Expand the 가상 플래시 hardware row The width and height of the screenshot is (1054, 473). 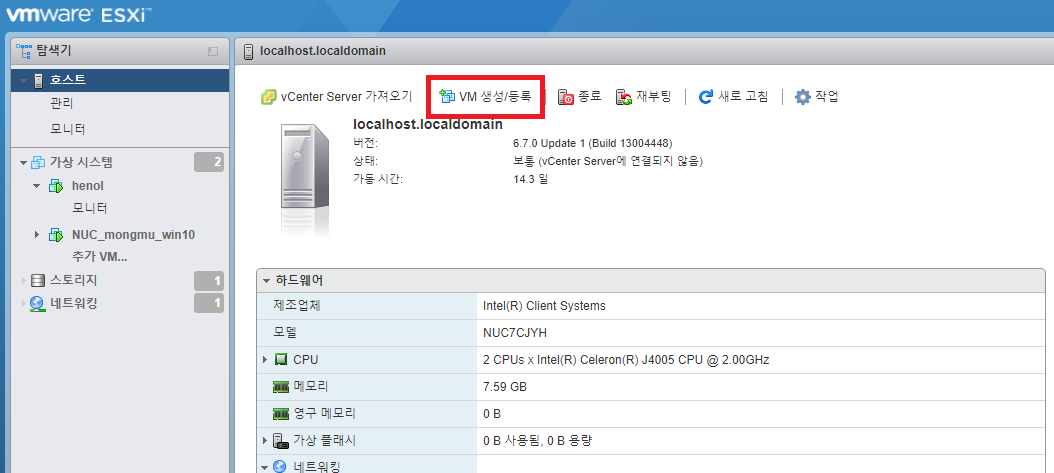click(x=265, y=441)
